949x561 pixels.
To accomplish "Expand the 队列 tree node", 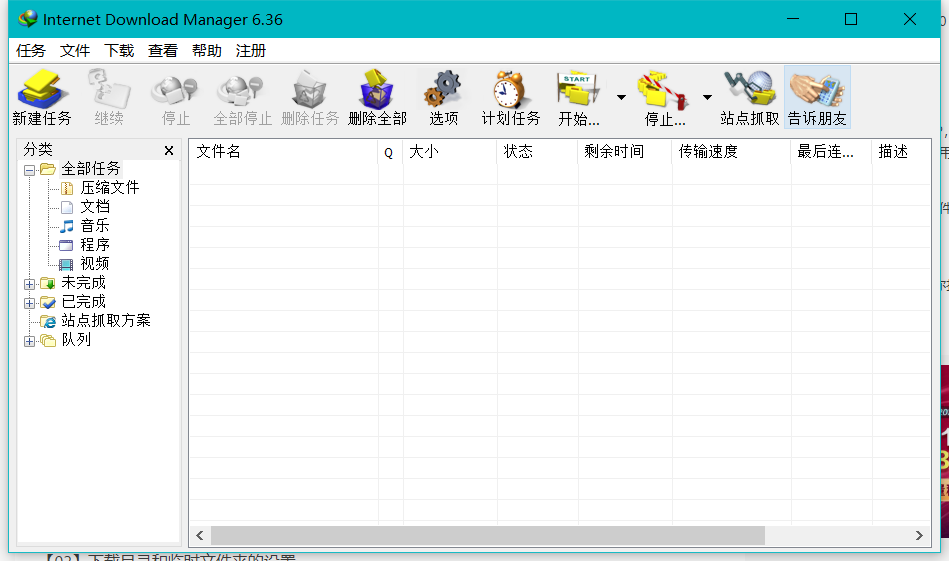I will pyautogui.click(x=29, y=341).
